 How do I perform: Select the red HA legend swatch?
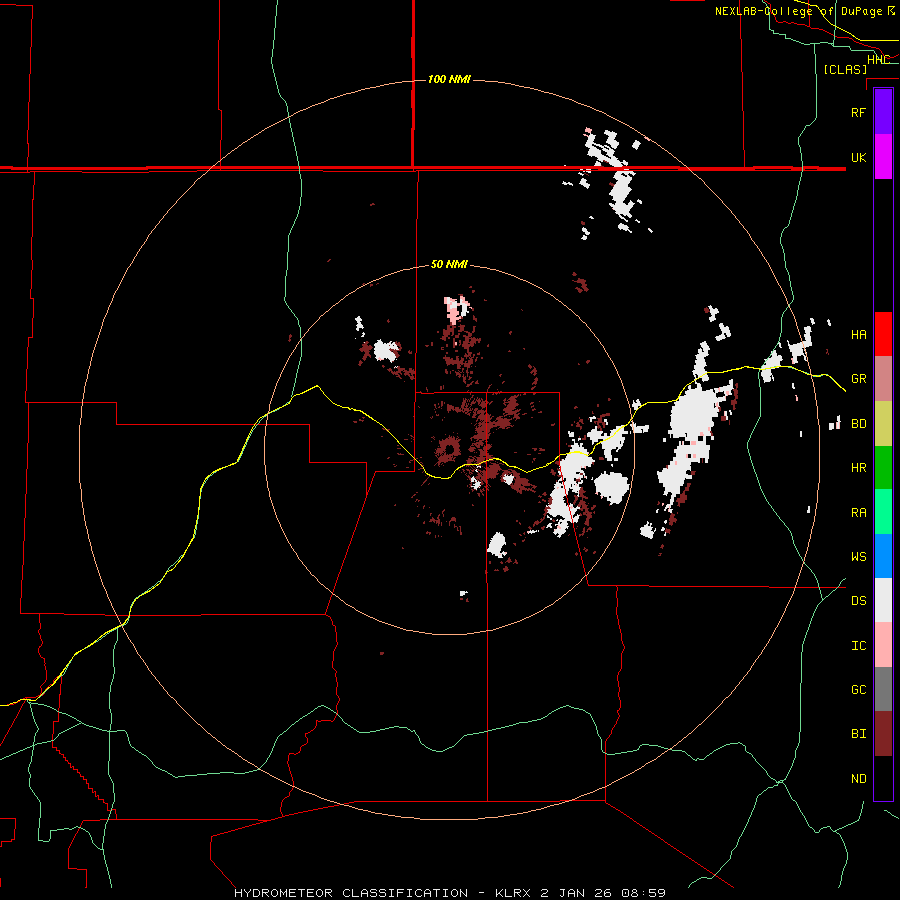tap(883, 334)
